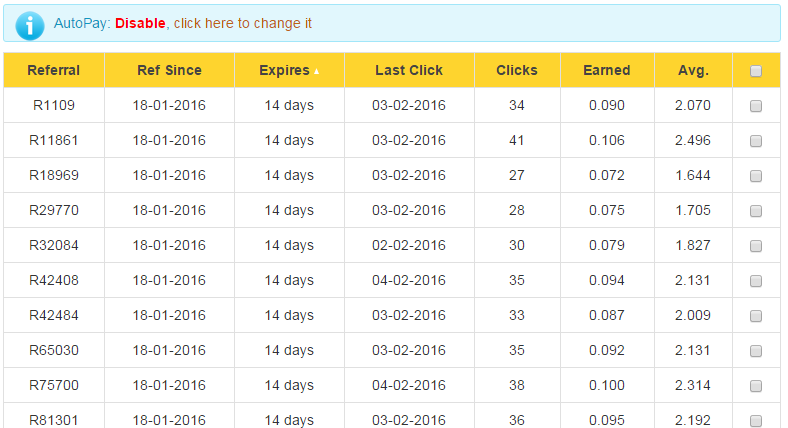Sort by Clicks column header
This screenshot has width=788, height=428.
[517, 71]
